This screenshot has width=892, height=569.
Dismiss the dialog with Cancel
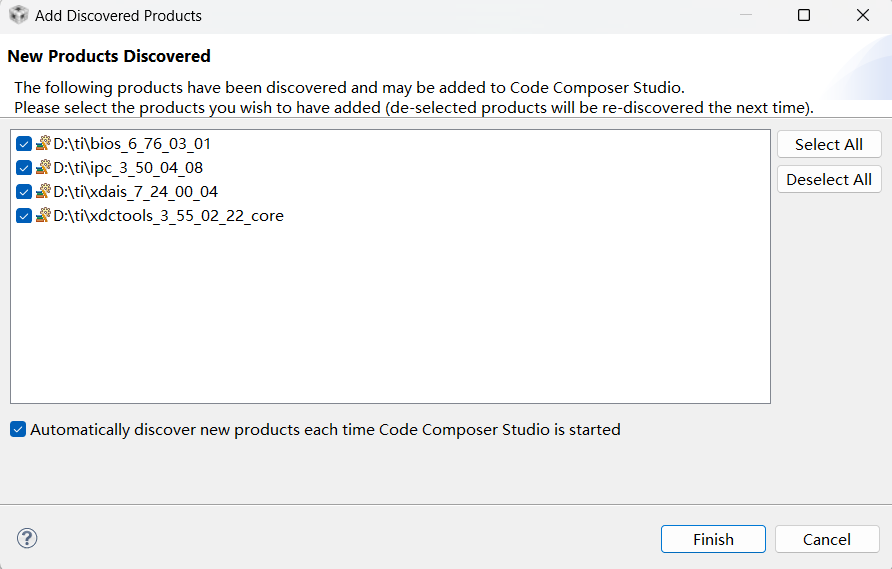[827, 539]
